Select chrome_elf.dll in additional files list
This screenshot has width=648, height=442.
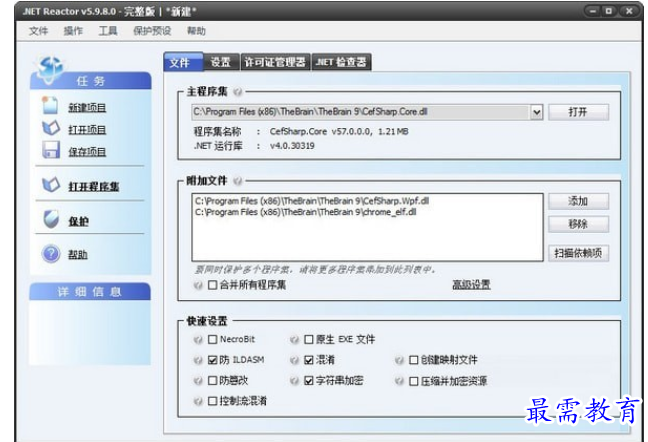(306, 212)
